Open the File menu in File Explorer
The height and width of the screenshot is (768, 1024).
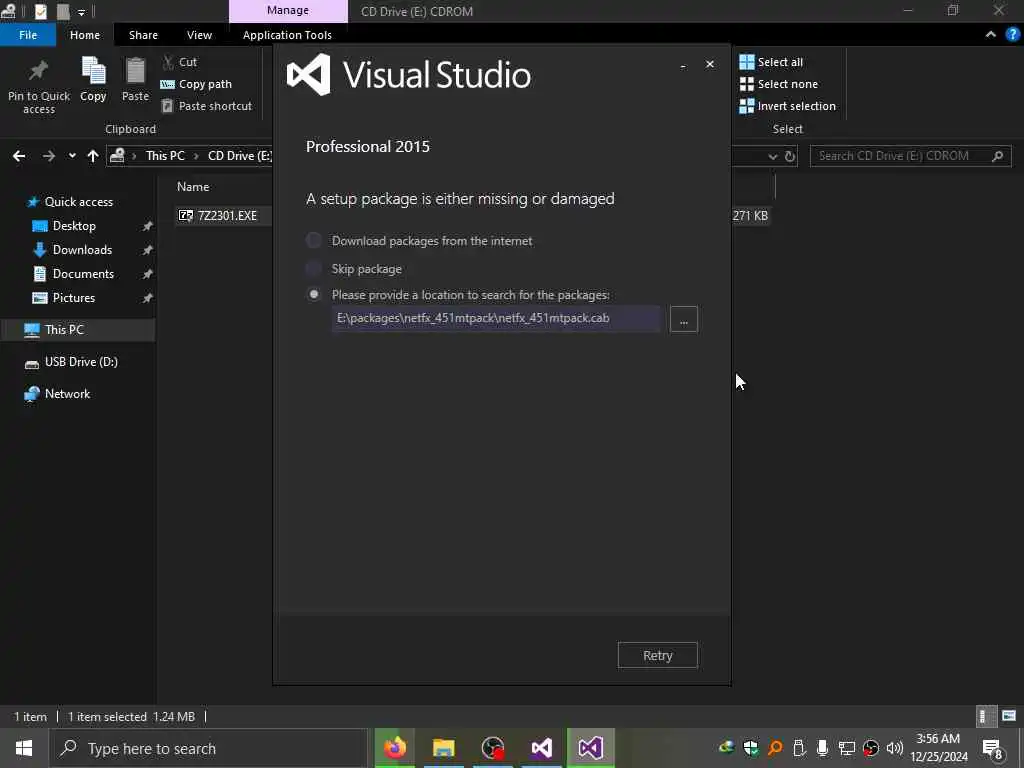coord(28,35)
